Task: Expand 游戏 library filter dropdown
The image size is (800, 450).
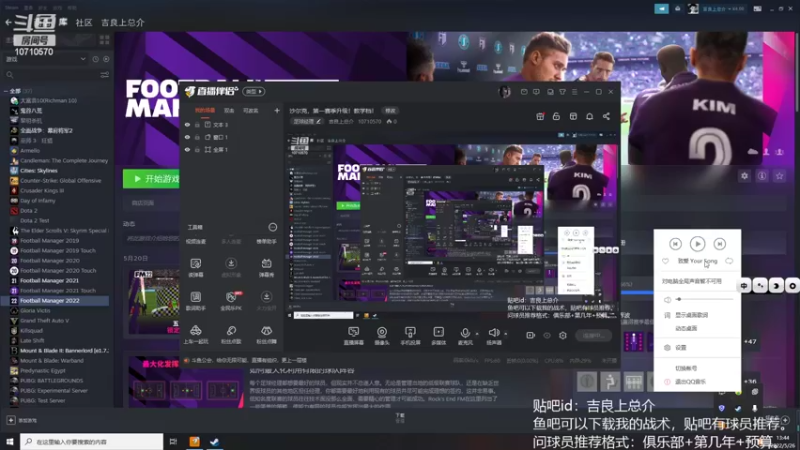Action: (x=45, y=59)
